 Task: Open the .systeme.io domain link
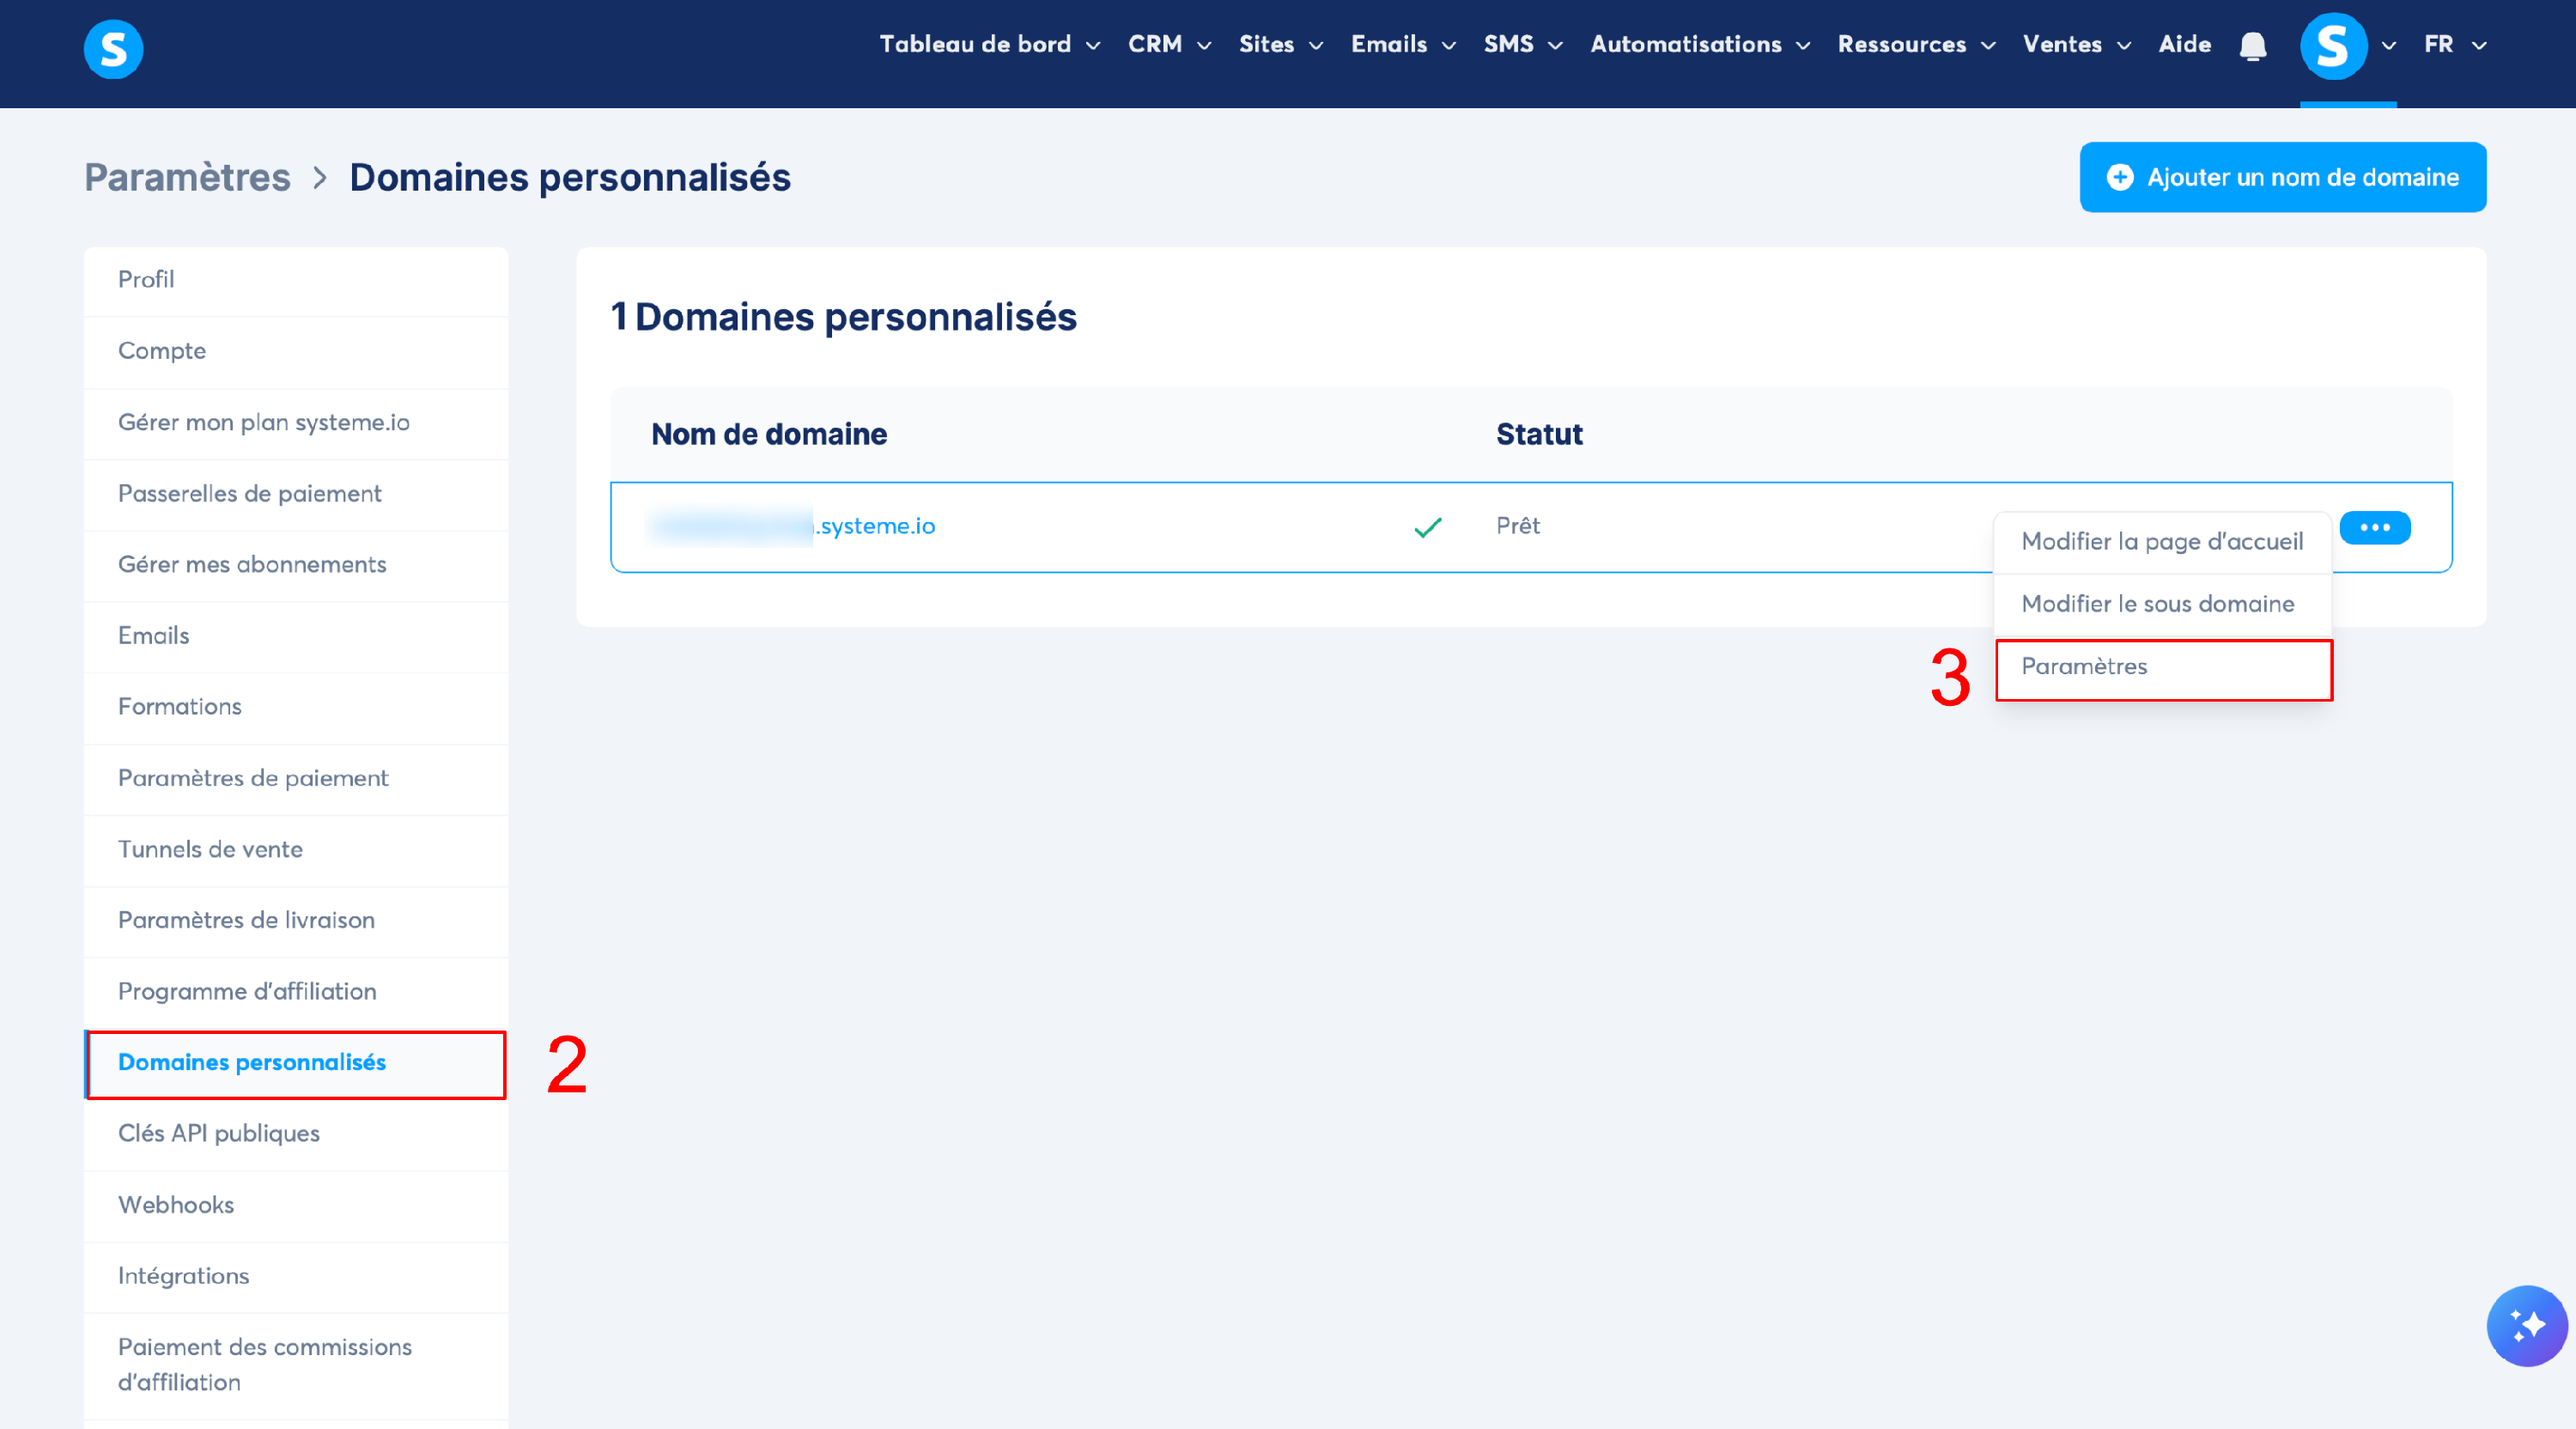pos(875,526)
